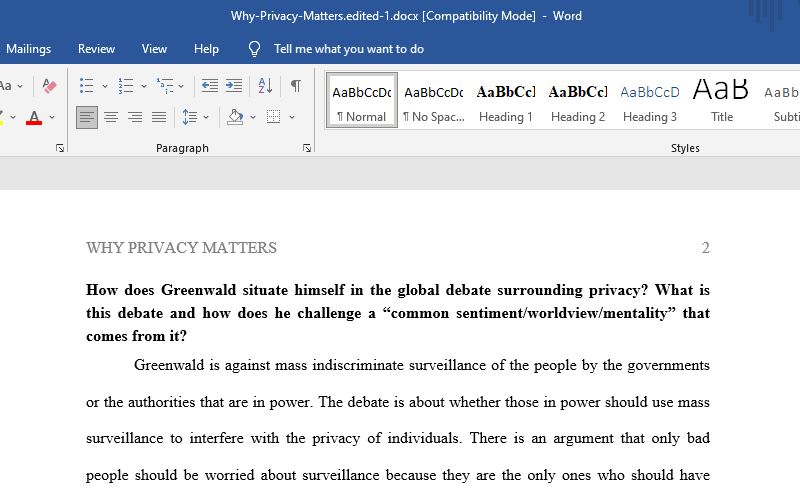
Task: Click the page number 2 in header
Action: [x=706, y=248]
